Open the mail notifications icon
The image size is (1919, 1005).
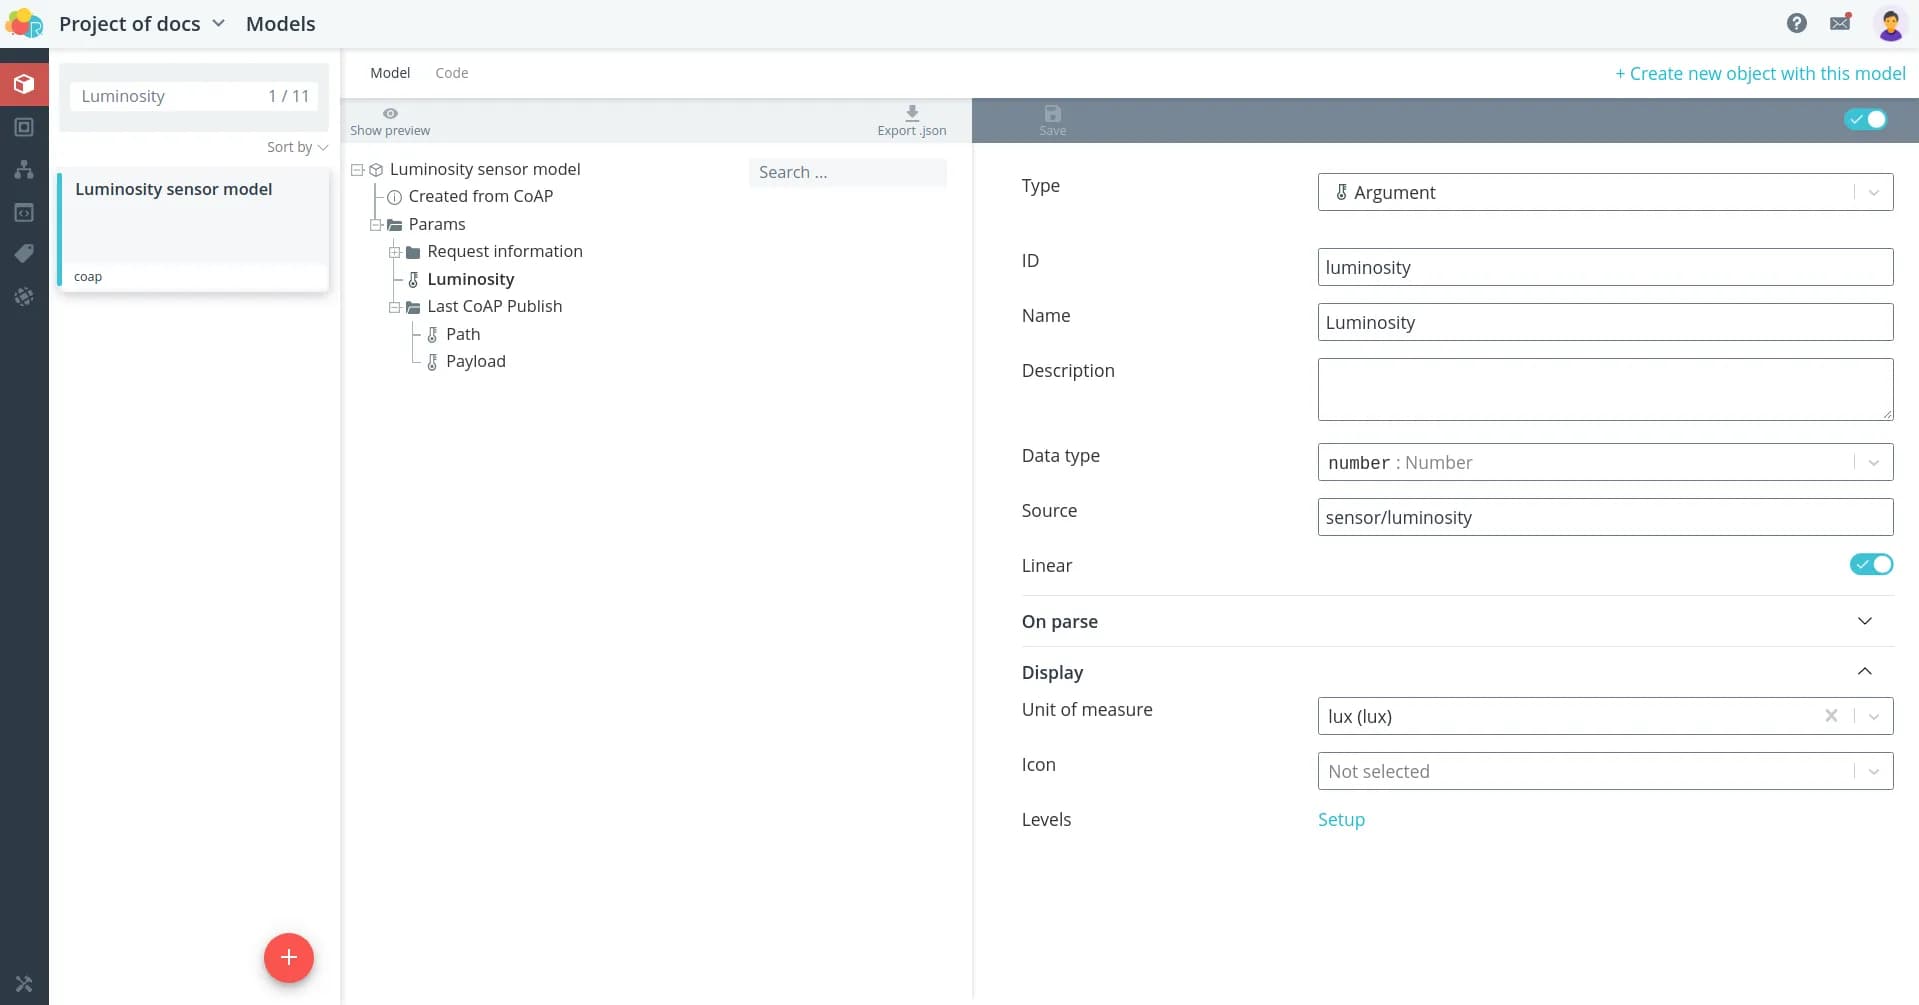[x=1840, y=23]
